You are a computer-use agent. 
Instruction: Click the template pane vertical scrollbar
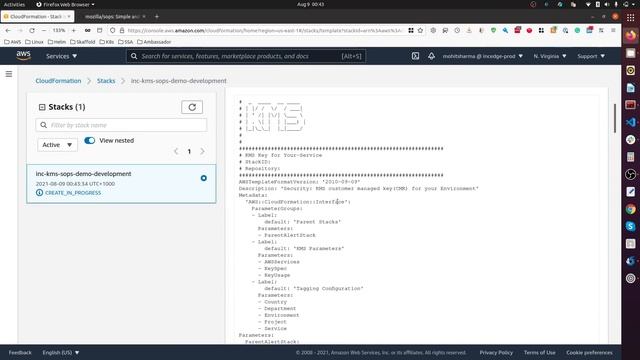tap(615, 118)
